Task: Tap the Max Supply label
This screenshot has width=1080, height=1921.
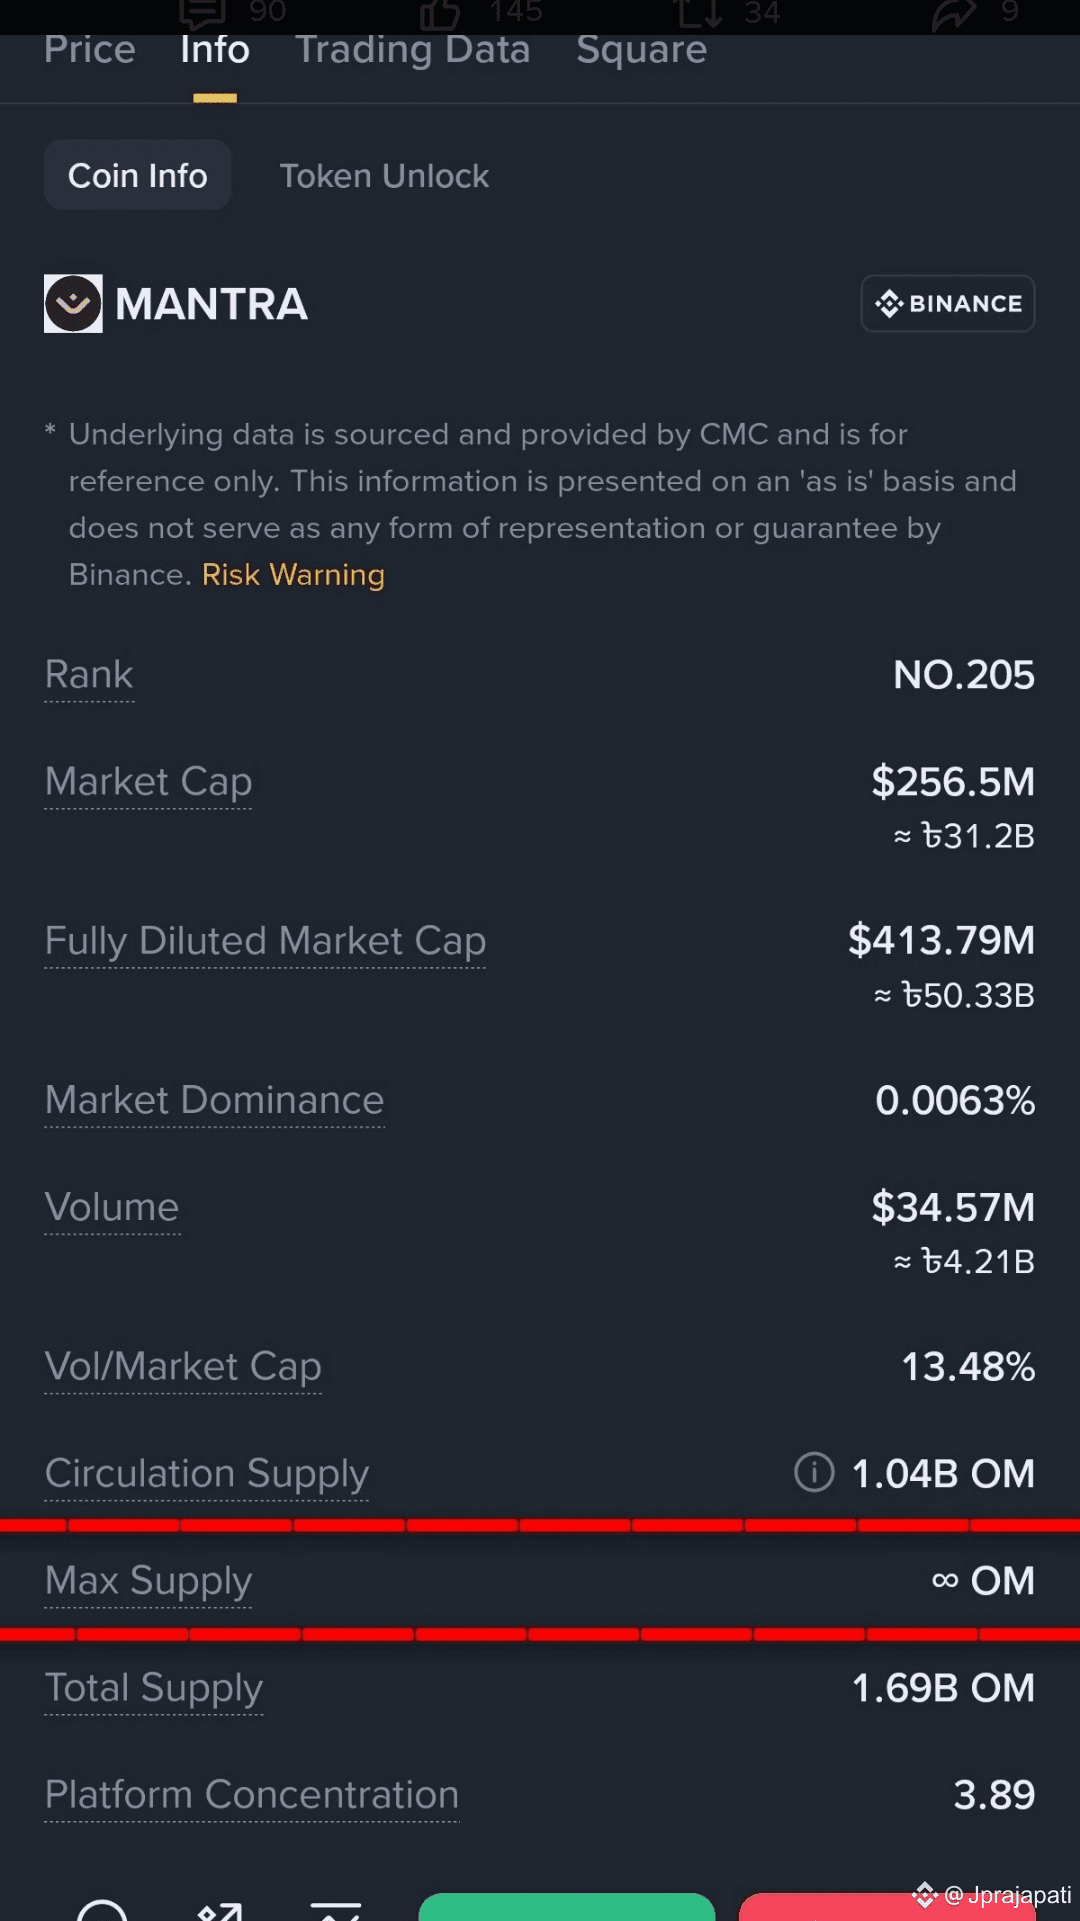Action: [148, 1581]
